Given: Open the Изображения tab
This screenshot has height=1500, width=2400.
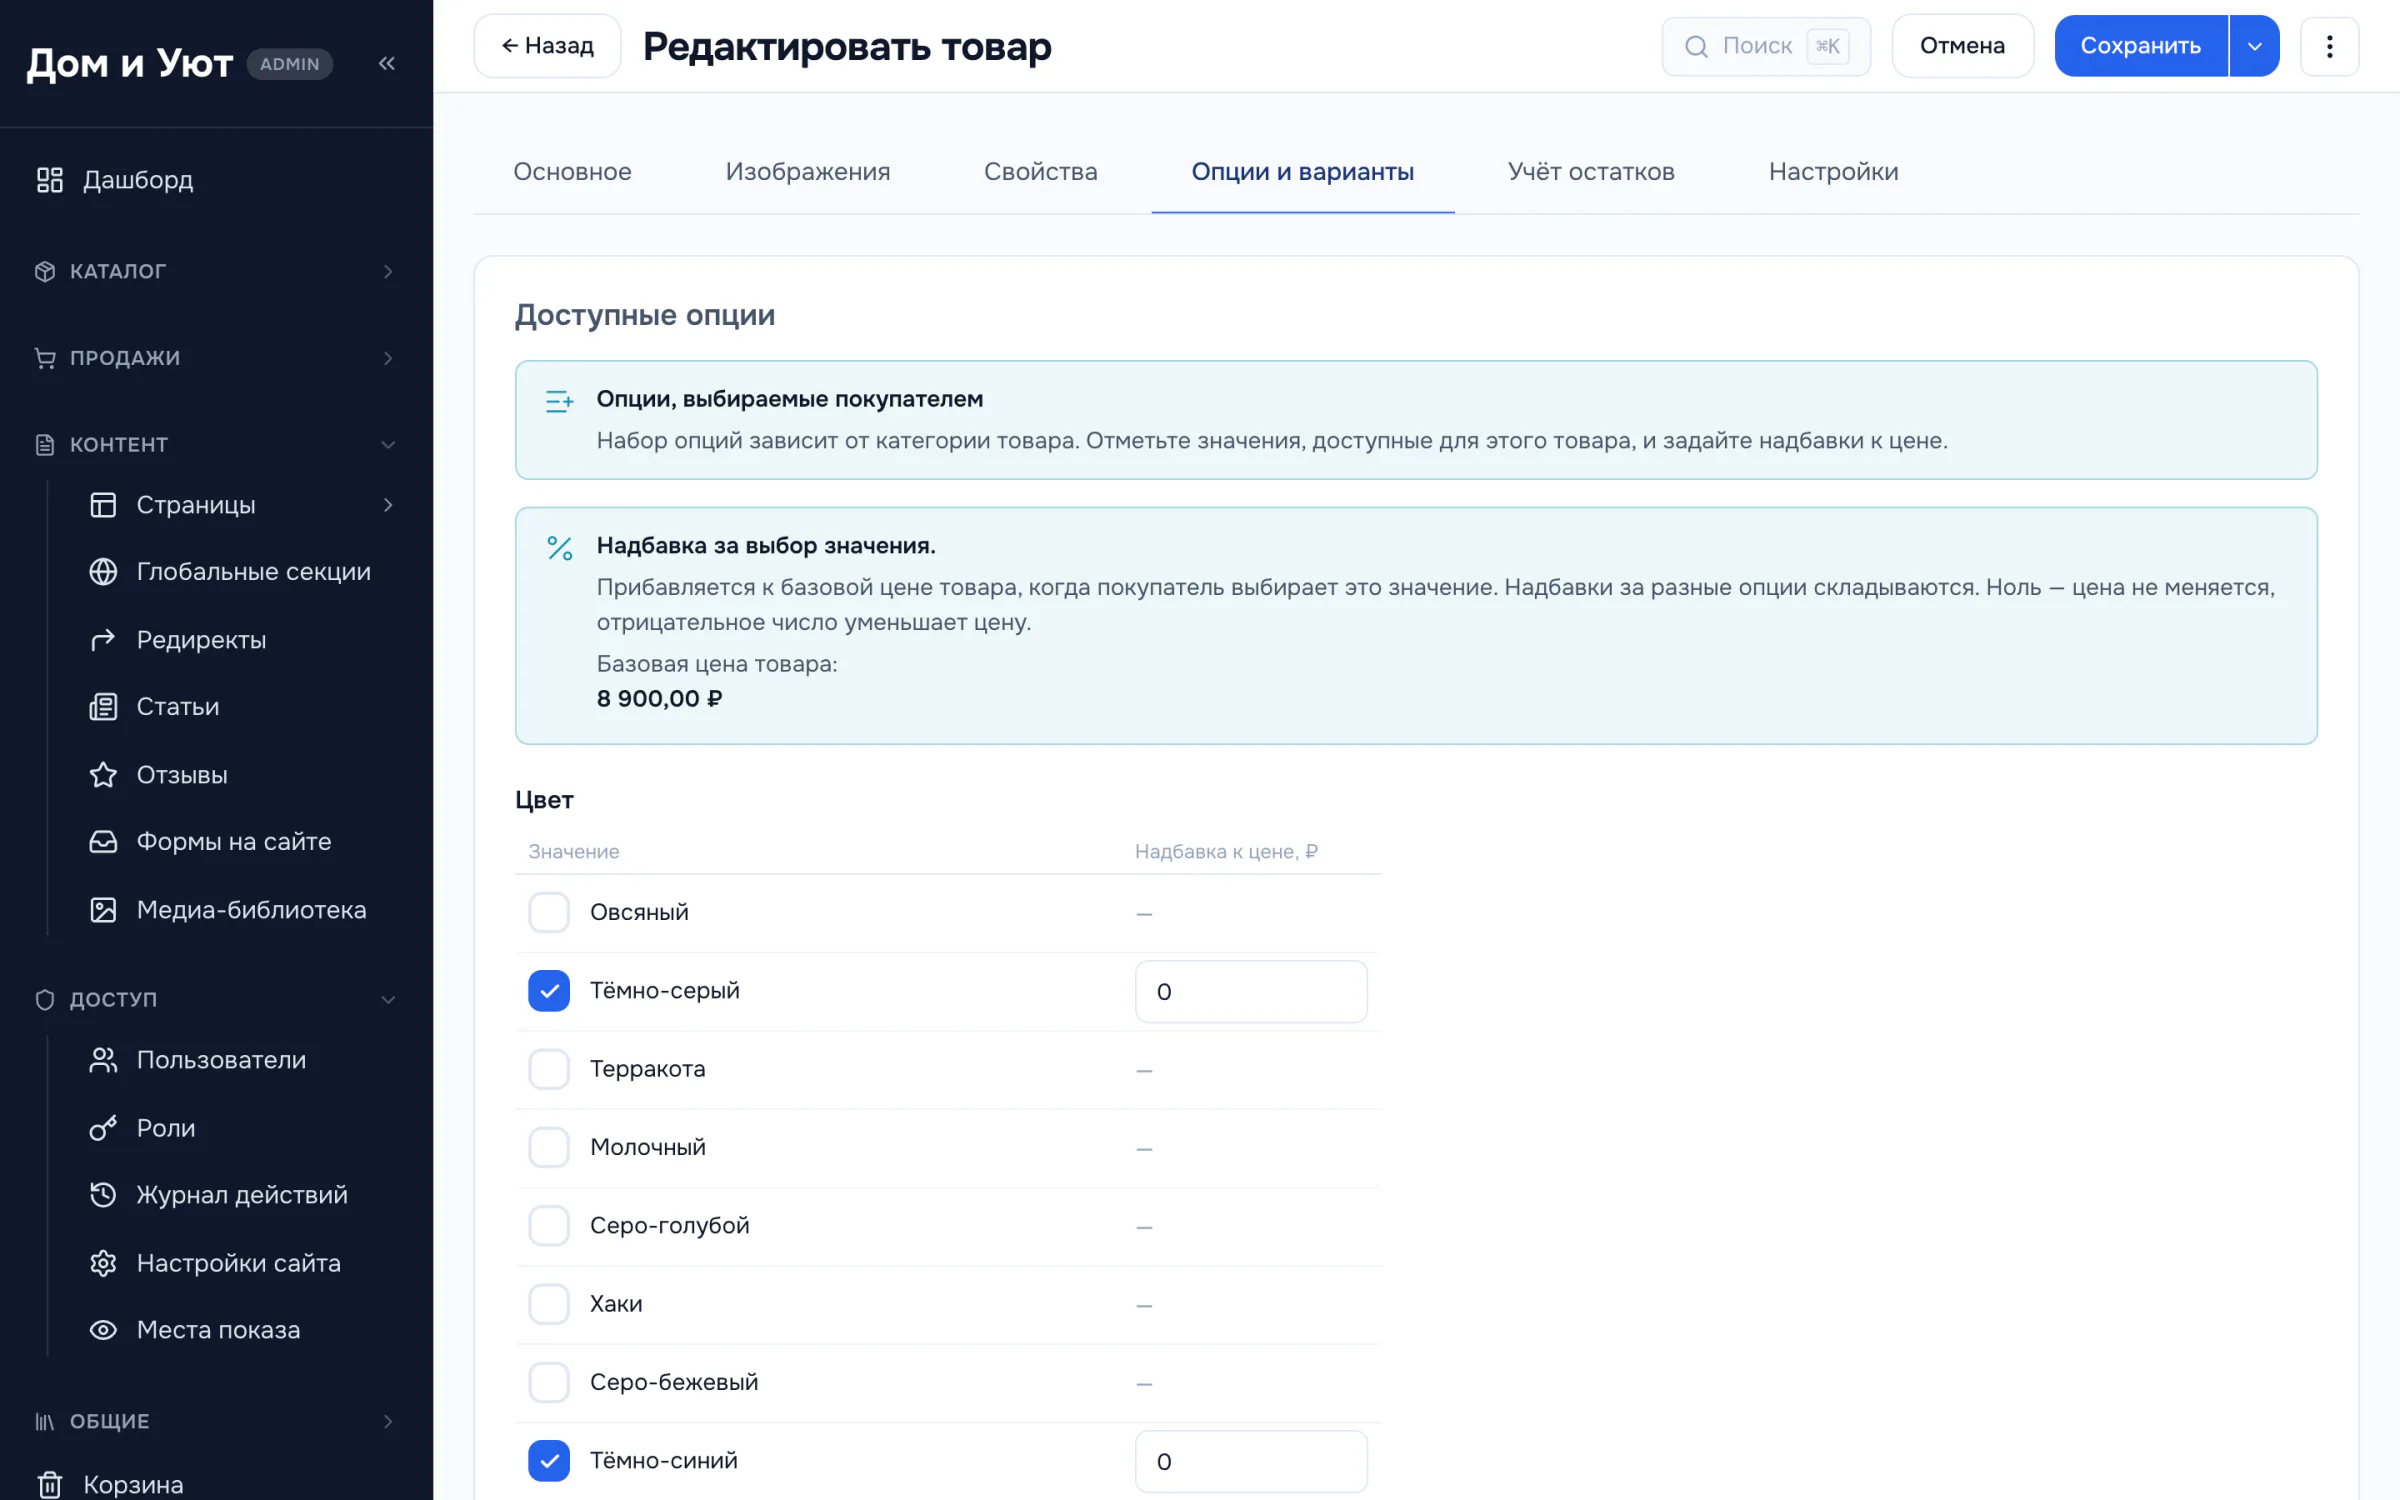Looking at the screenshot, I should tap(808, 171).
